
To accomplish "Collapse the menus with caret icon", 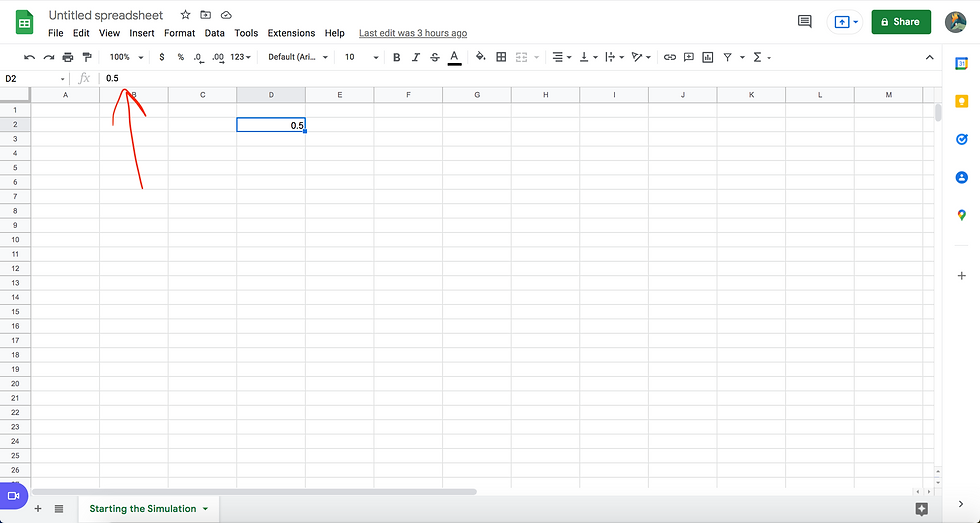I will pyautogui.click(x=929, y=57).
